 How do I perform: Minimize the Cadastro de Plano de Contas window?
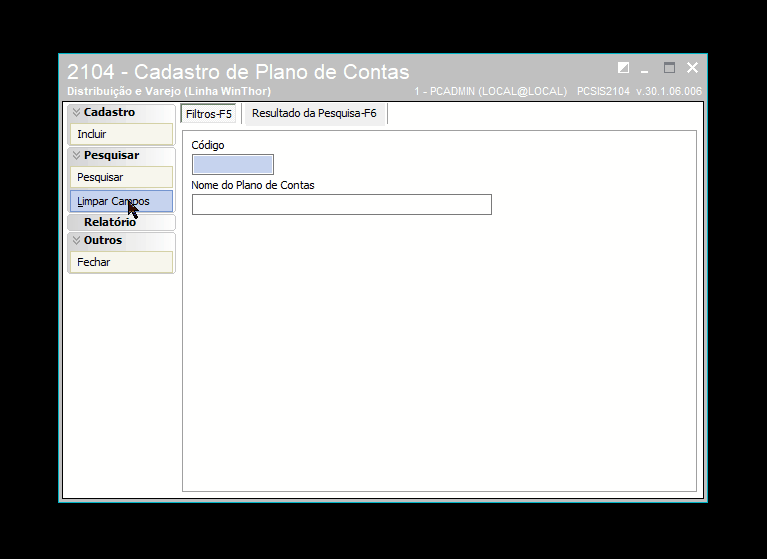645,69
